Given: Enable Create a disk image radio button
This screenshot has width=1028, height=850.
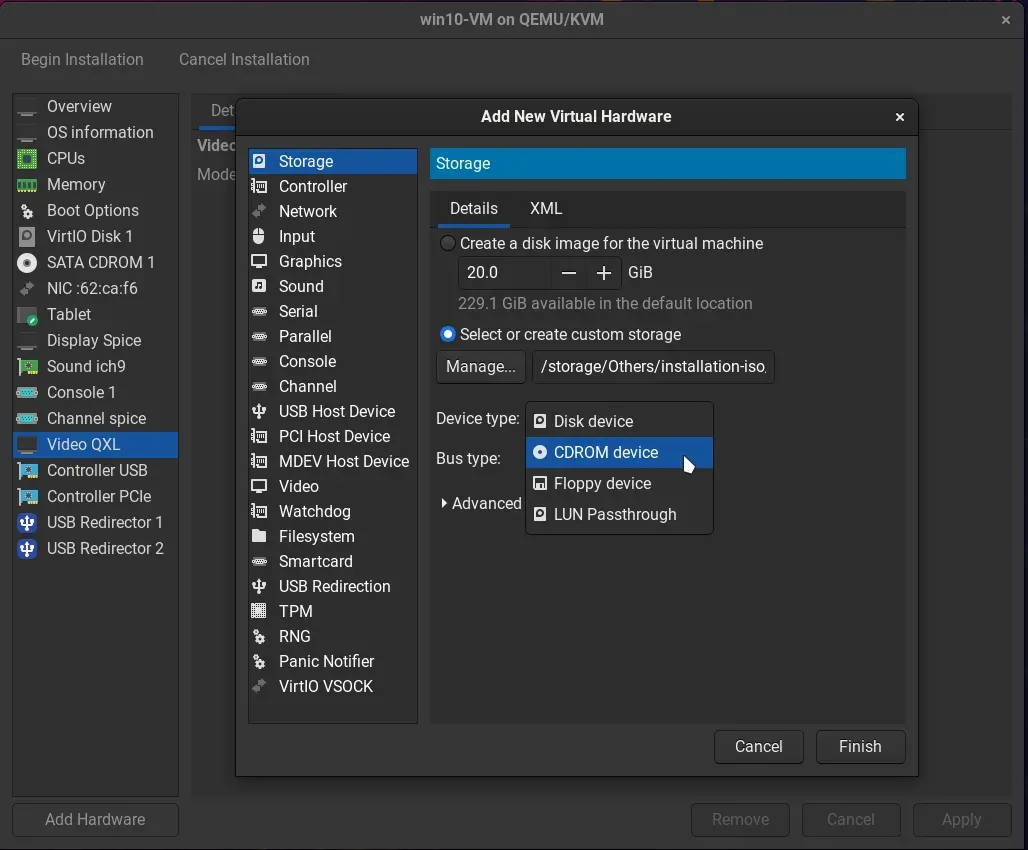Looking at the screenshot, I should (x=448, y=243).
